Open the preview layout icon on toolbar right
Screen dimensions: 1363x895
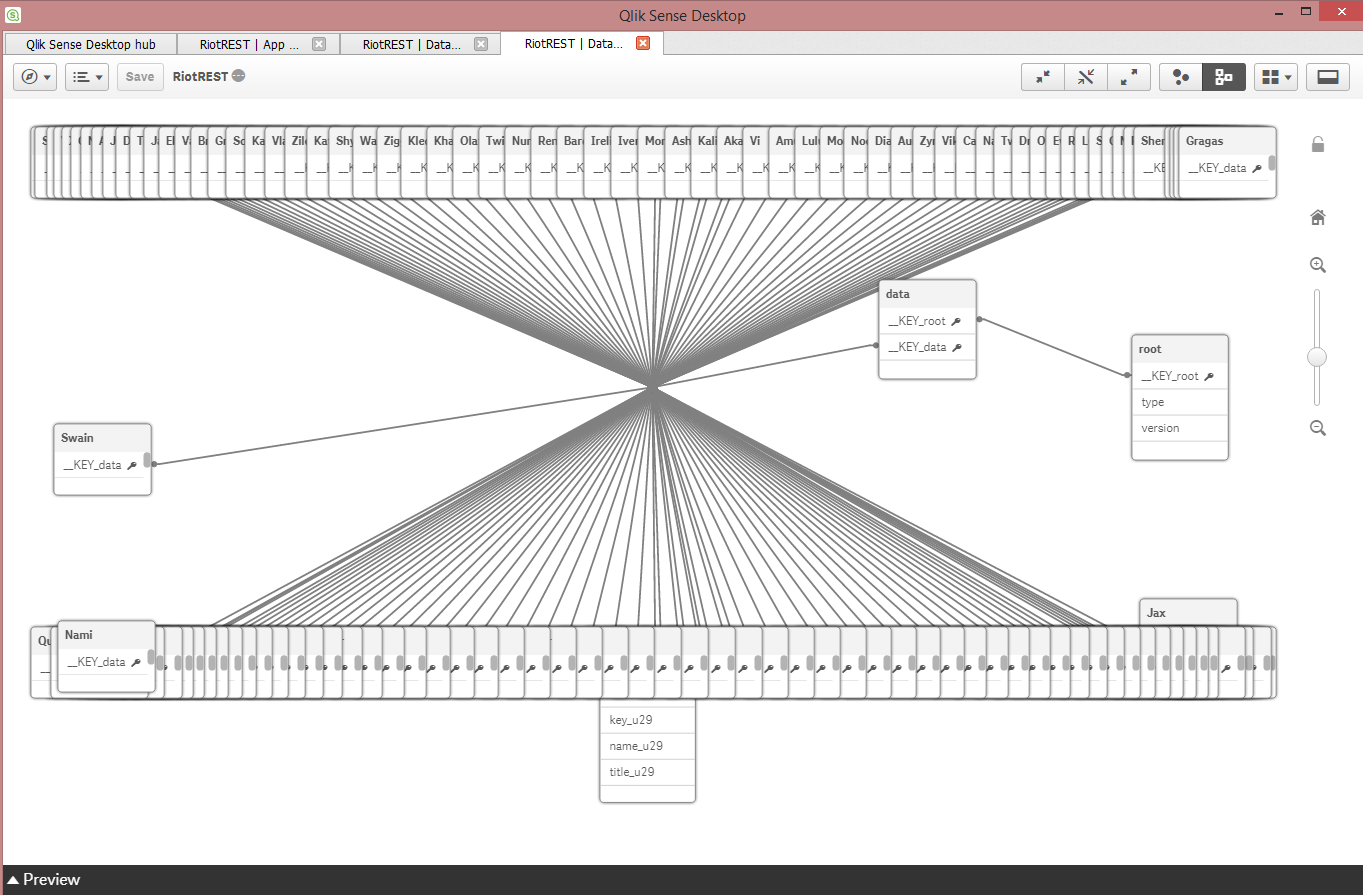point(1327,76)
